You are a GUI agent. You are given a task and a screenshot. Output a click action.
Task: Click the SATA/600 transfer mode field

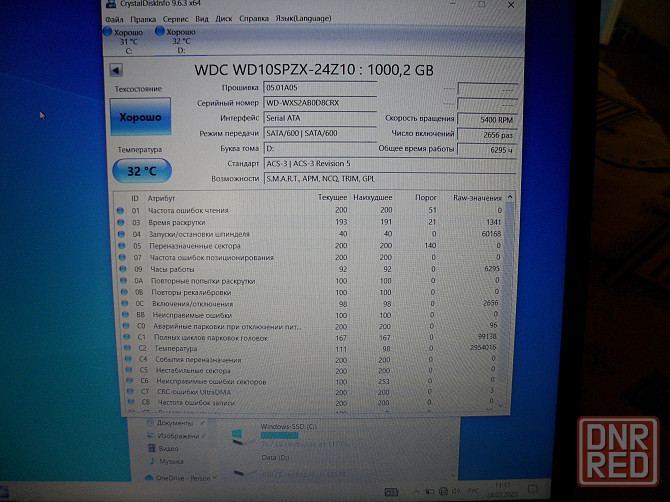pos(320,133)
